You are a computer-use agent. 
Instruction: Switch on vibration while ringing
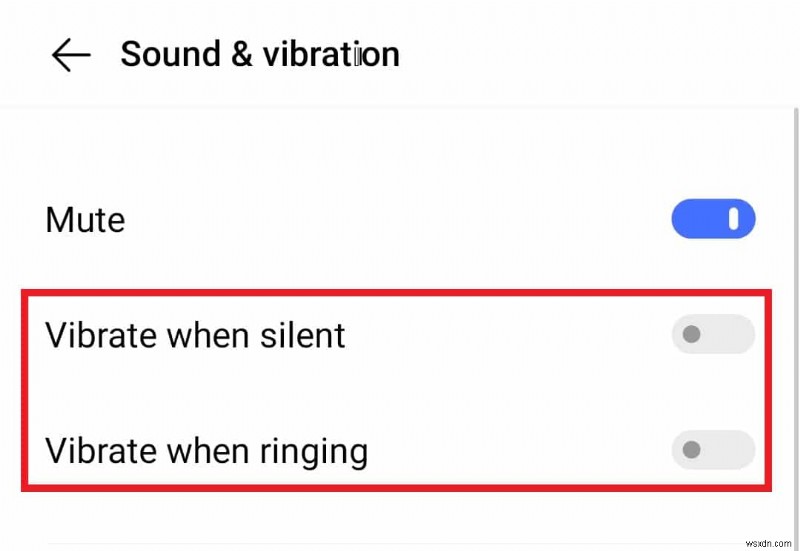tap(713, 450)
